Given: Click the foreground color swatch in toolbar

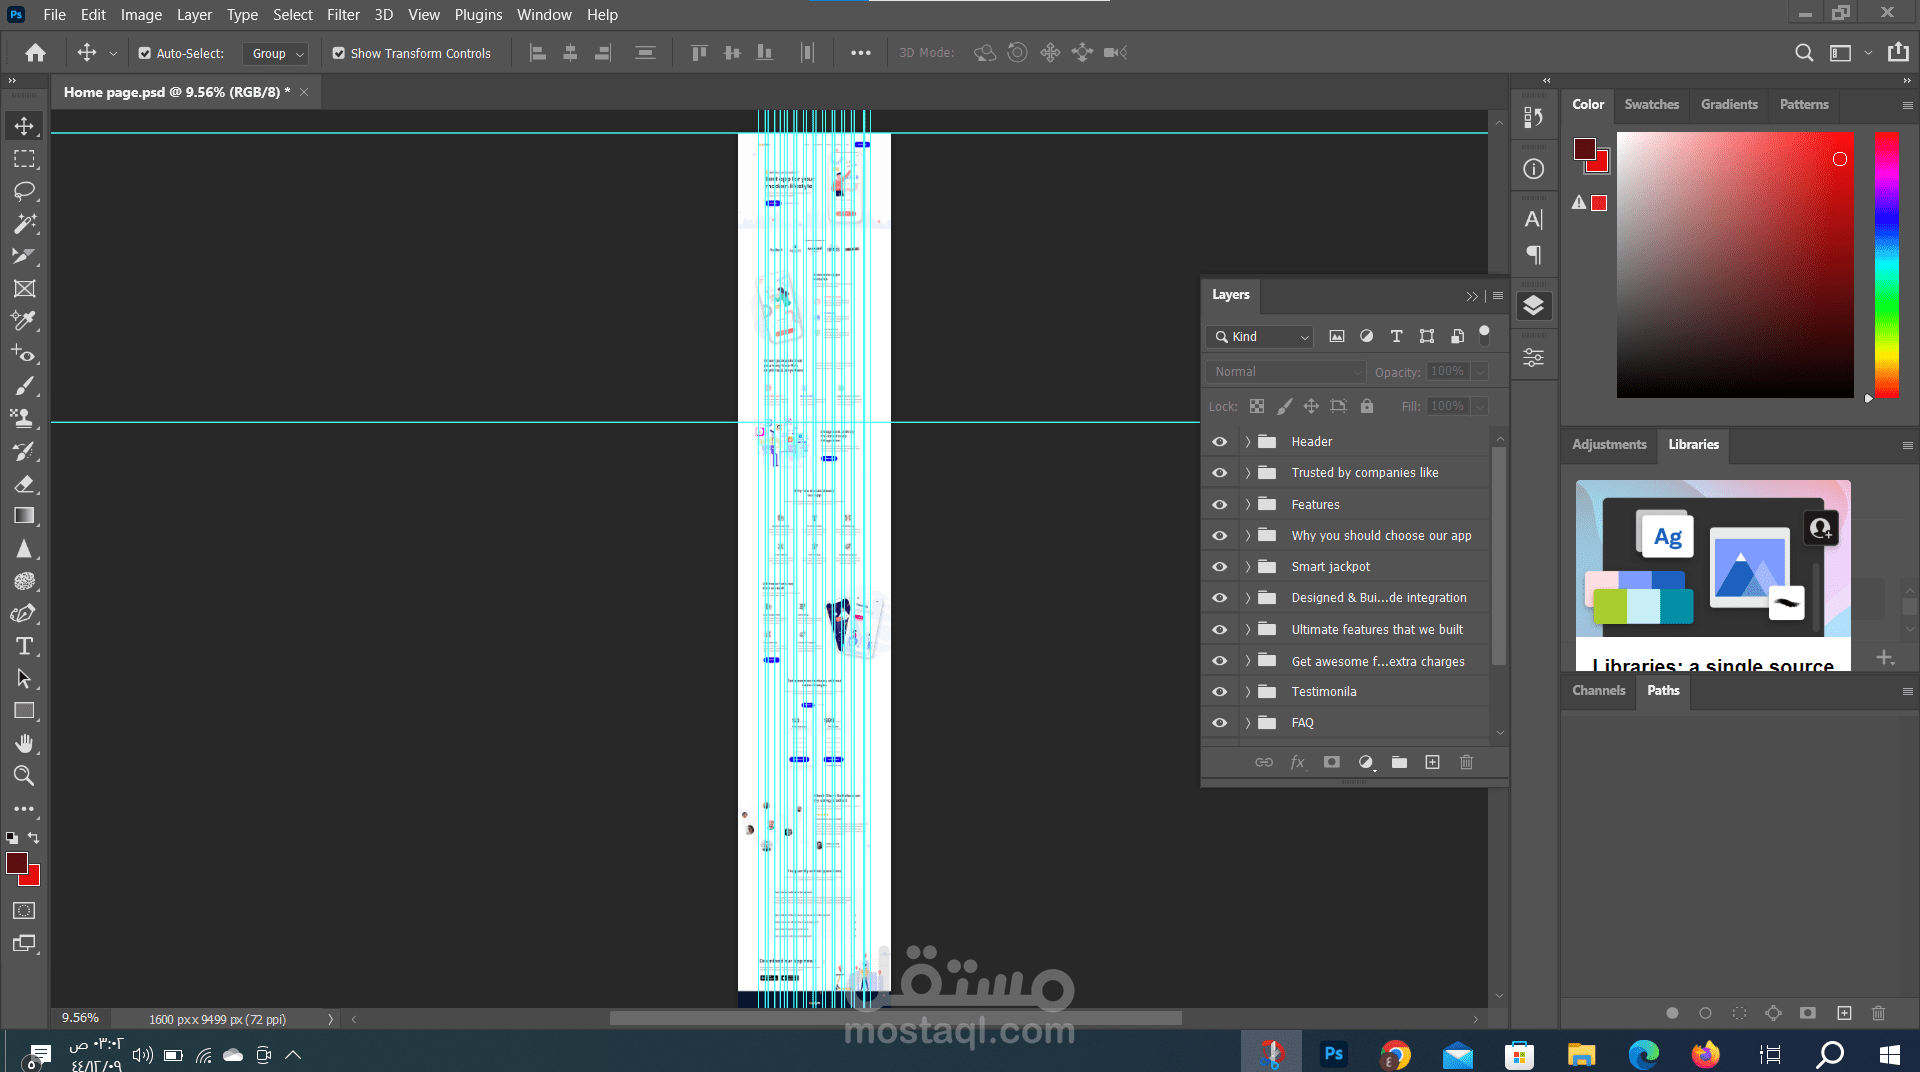Looking at the screenshot, I should 17,864.
